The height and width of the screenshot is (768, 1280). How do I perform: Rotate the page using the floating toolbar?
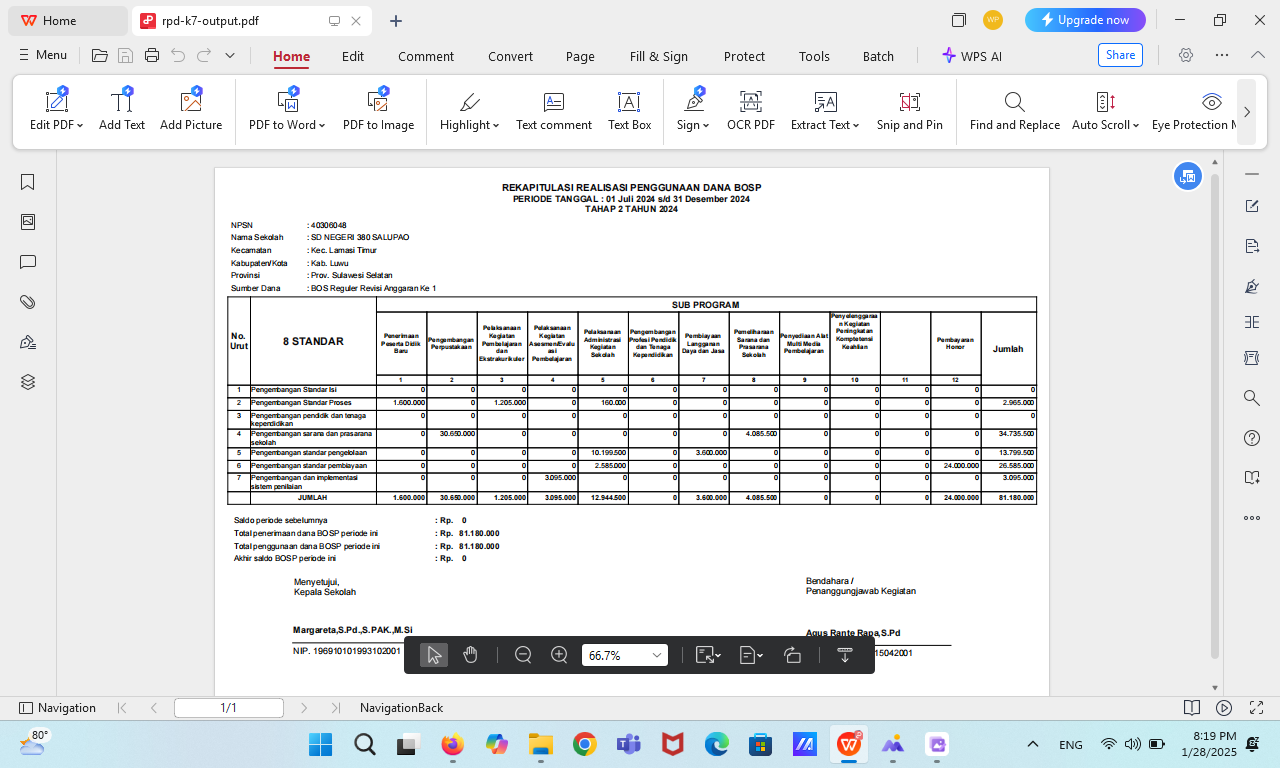tap(793, 655)
